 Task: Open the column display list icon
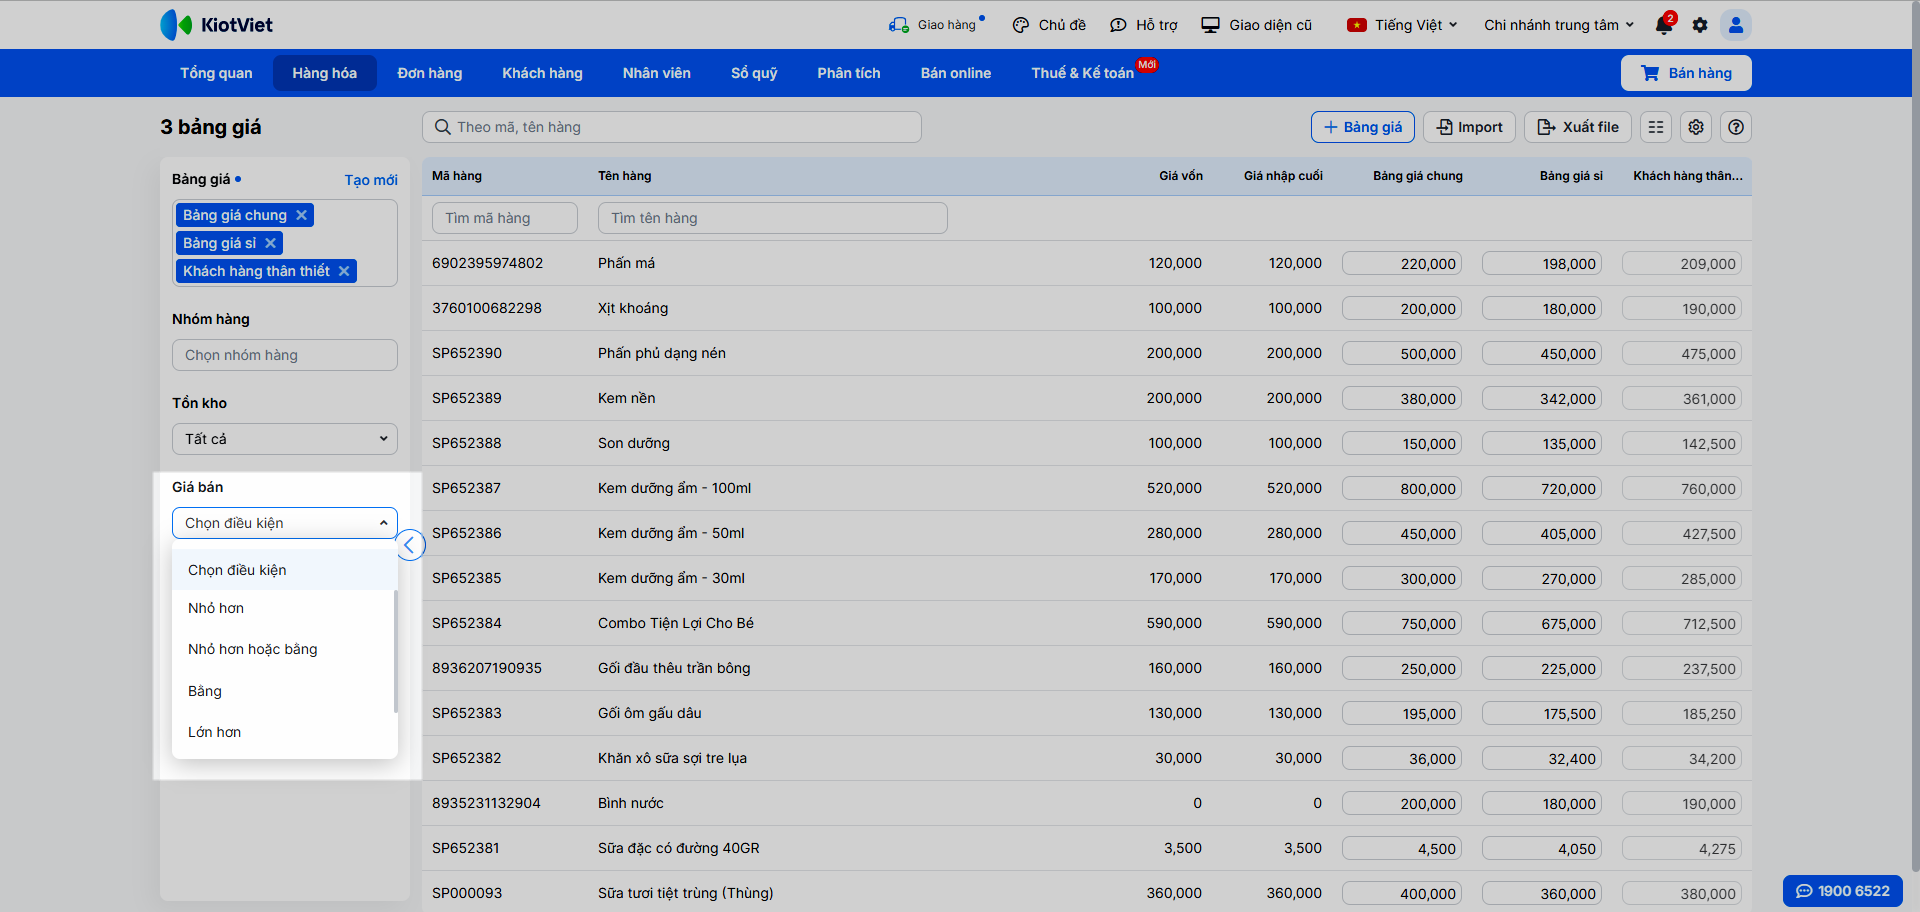1656,127
